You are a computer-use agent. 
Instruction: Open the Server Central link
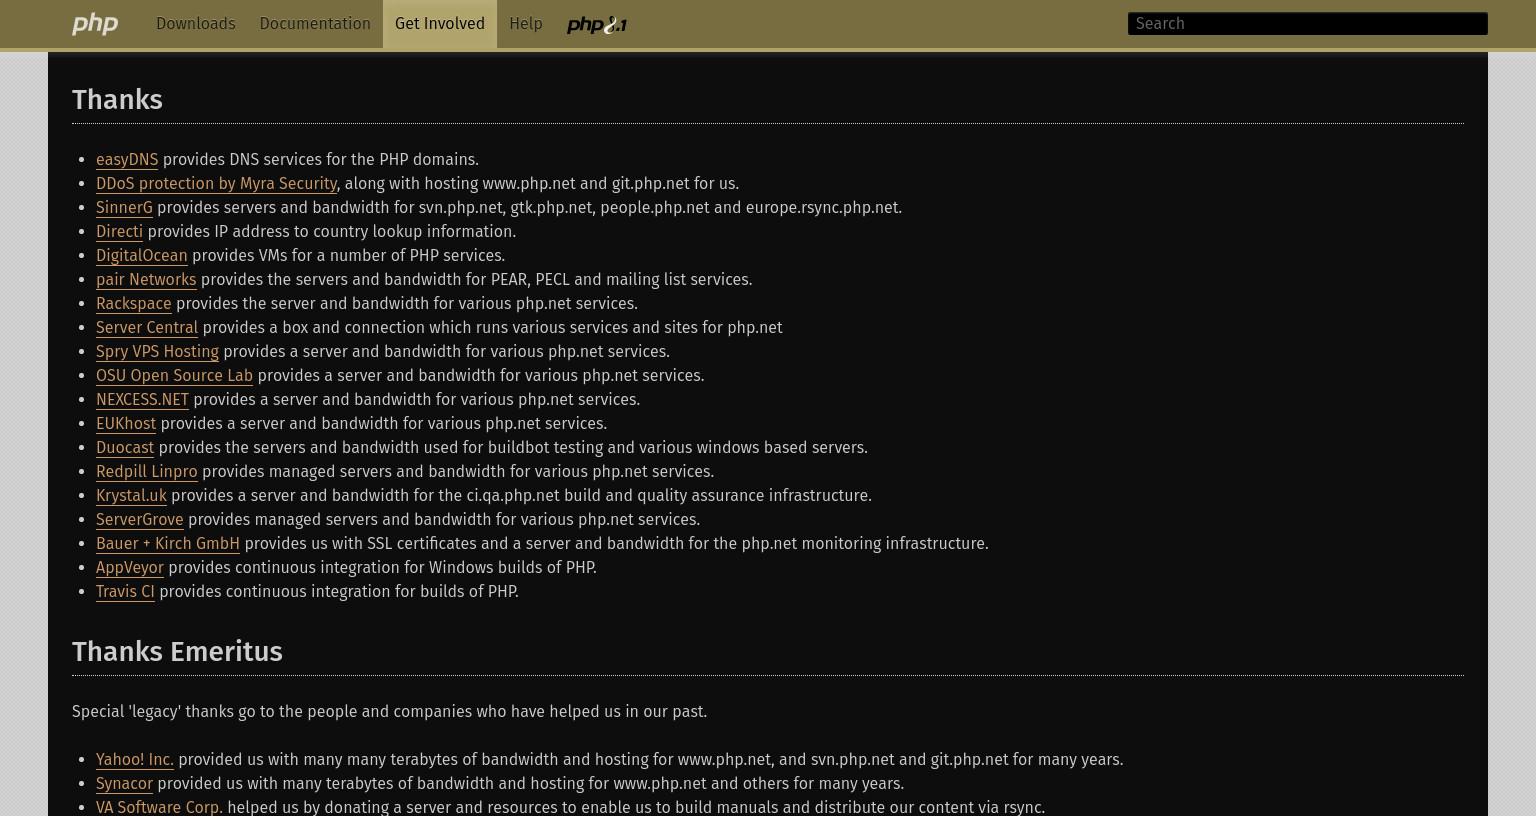coord(147,328)
